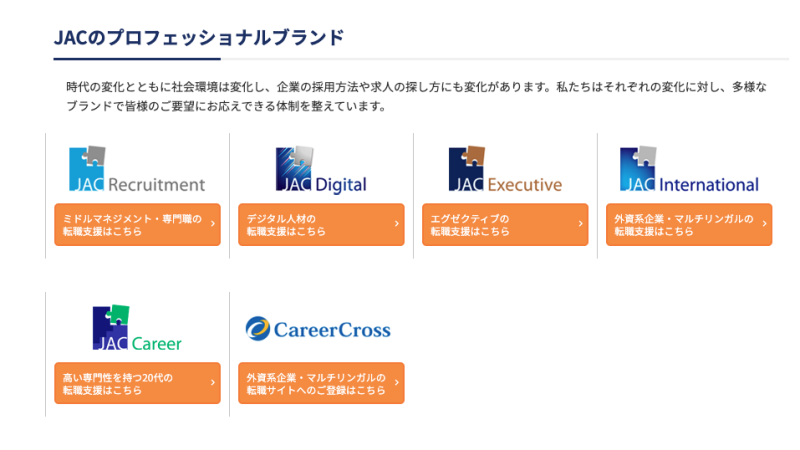The image size is (800, 450).
Task: Click the arrow on the International button
Action: click(x=765, y=225)
